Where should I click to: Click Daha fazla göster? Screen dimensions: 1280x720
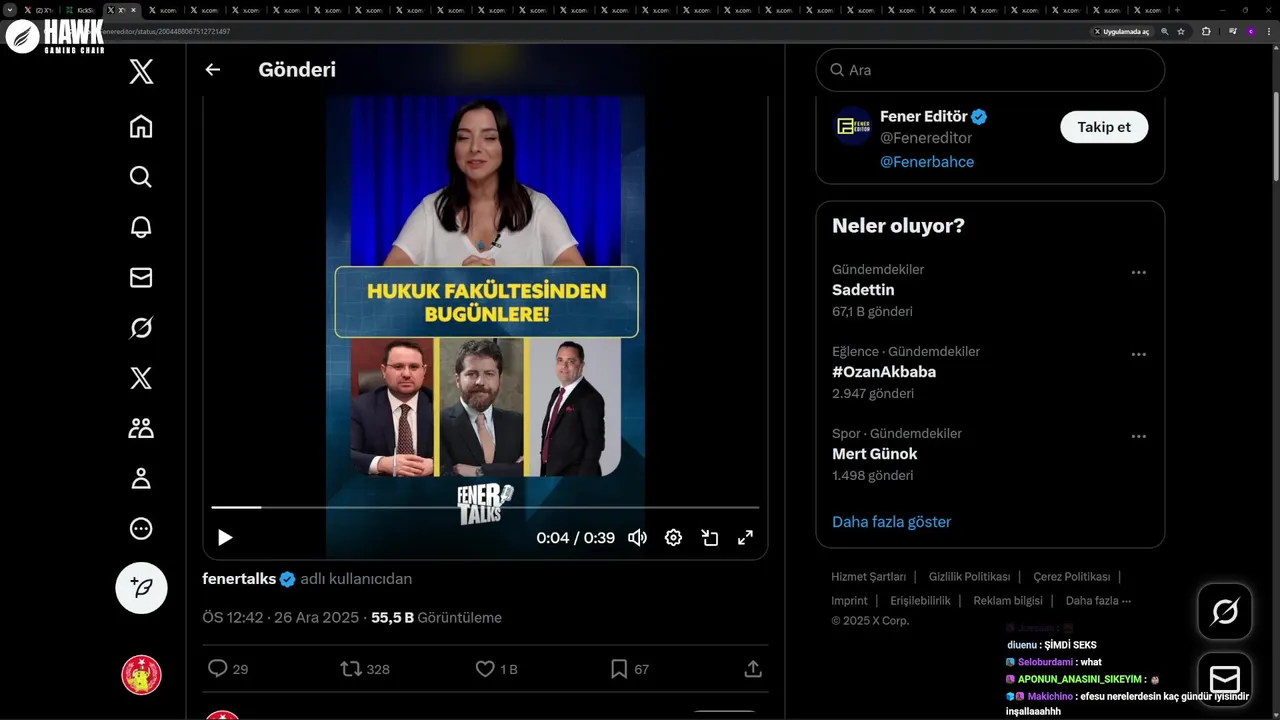click(x=891, y=522)
